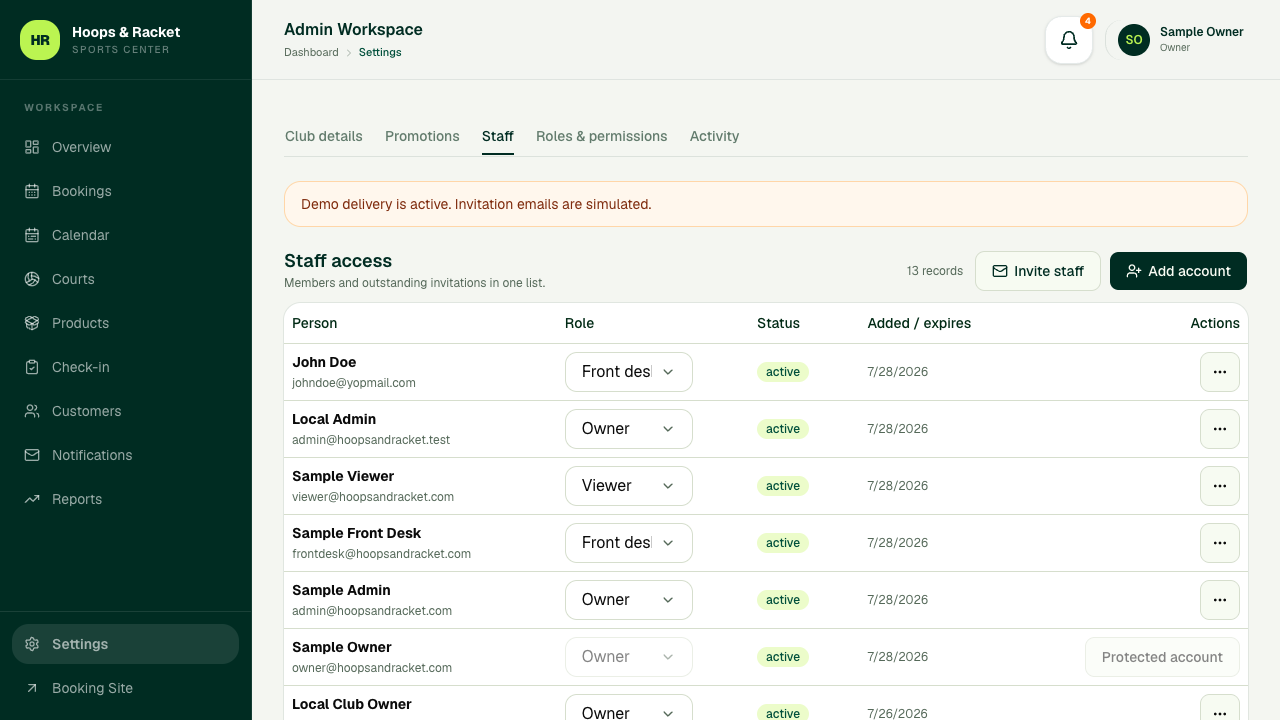1280x720 pixels.
Task: Open role dropdown for John Doe
Action: (x=629, y=372)
